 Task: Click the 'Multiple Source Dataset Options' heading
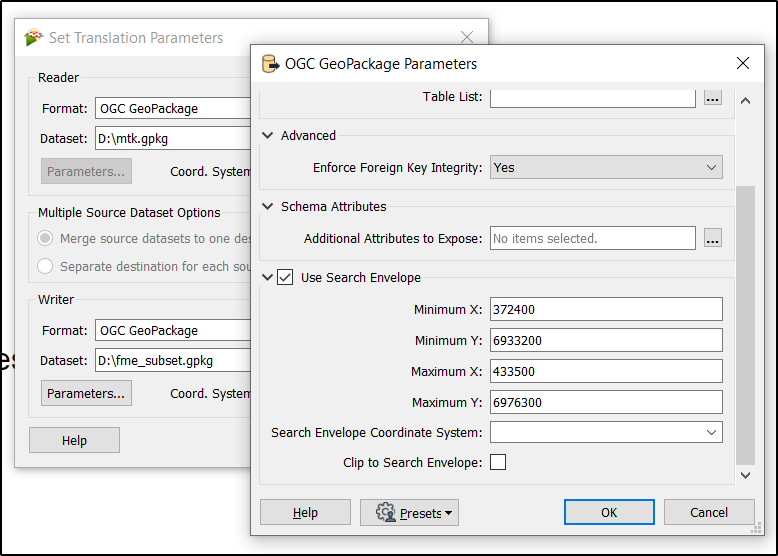tap(129, 212)
